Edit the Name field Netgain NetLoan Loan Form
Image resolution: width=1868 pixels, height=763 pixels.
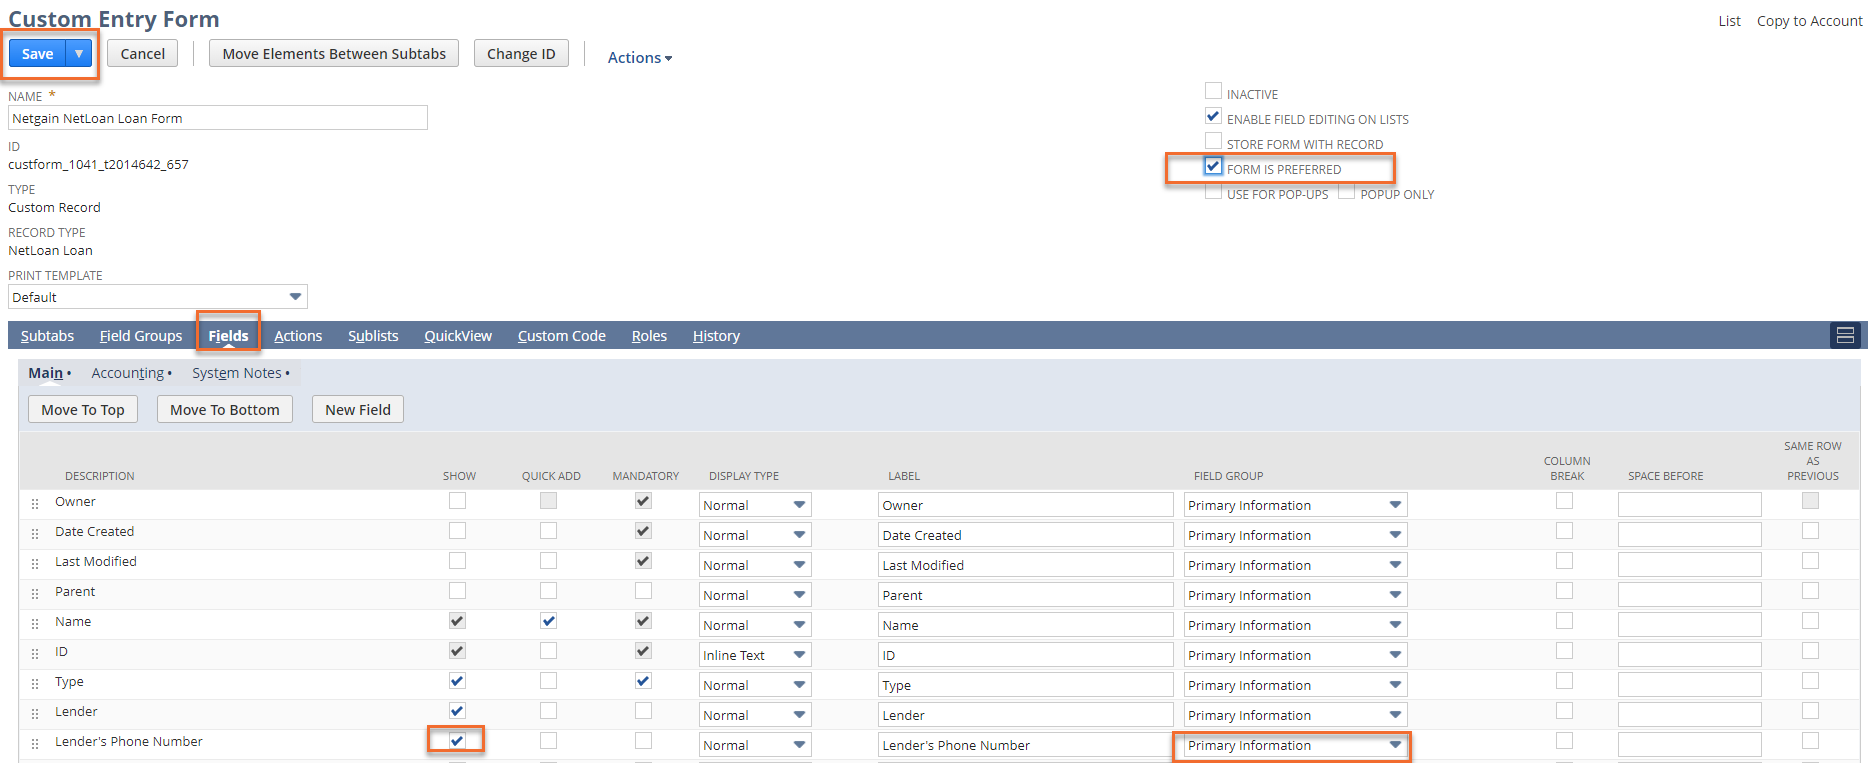(218, 118)
